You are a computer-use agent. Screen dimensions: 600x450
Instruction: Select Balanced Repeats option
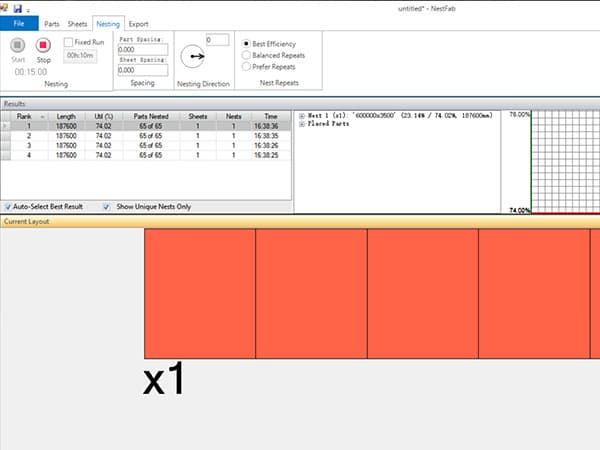(x=246, y=55)
